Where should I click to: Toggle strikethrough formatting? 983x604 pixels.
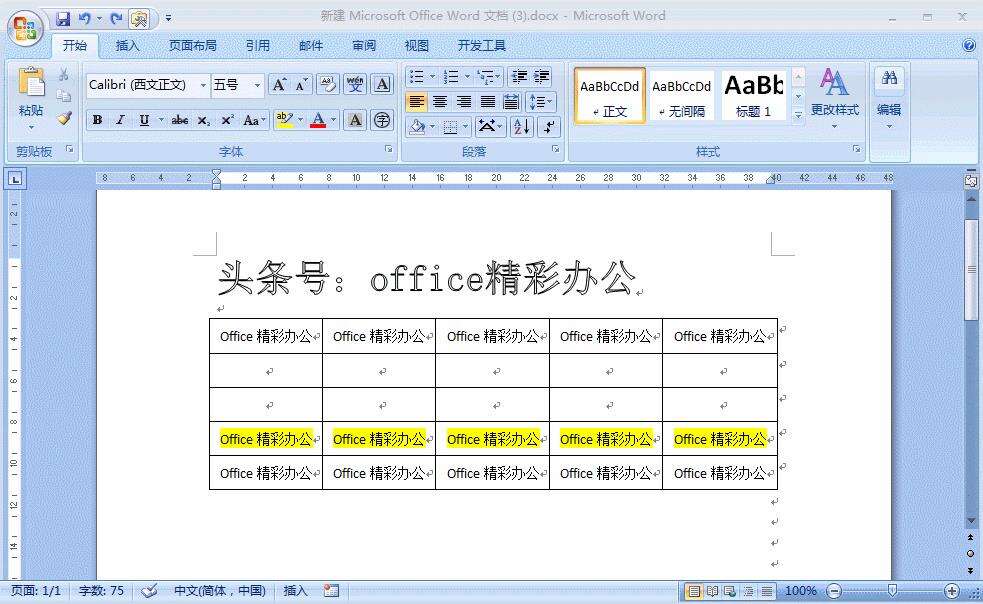[x=180, y=120]
